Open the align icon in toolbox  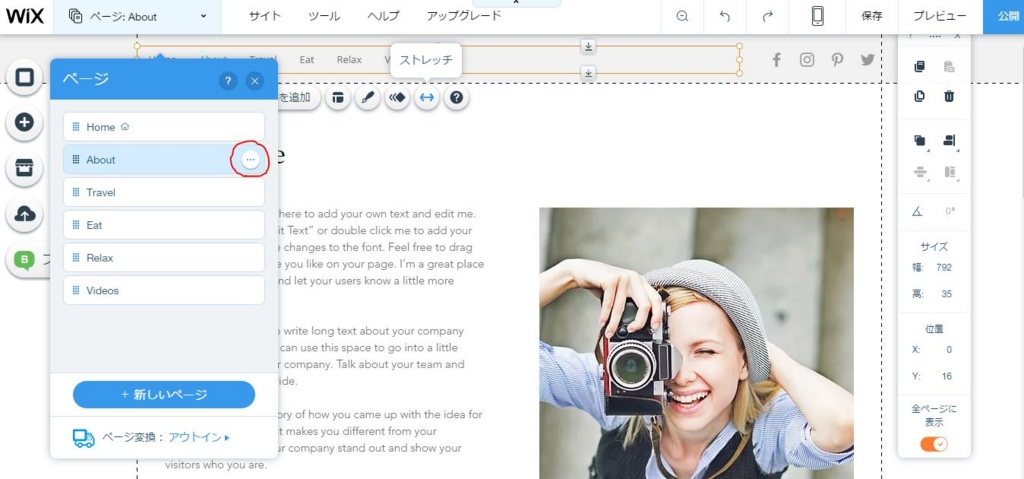point(949,140)
